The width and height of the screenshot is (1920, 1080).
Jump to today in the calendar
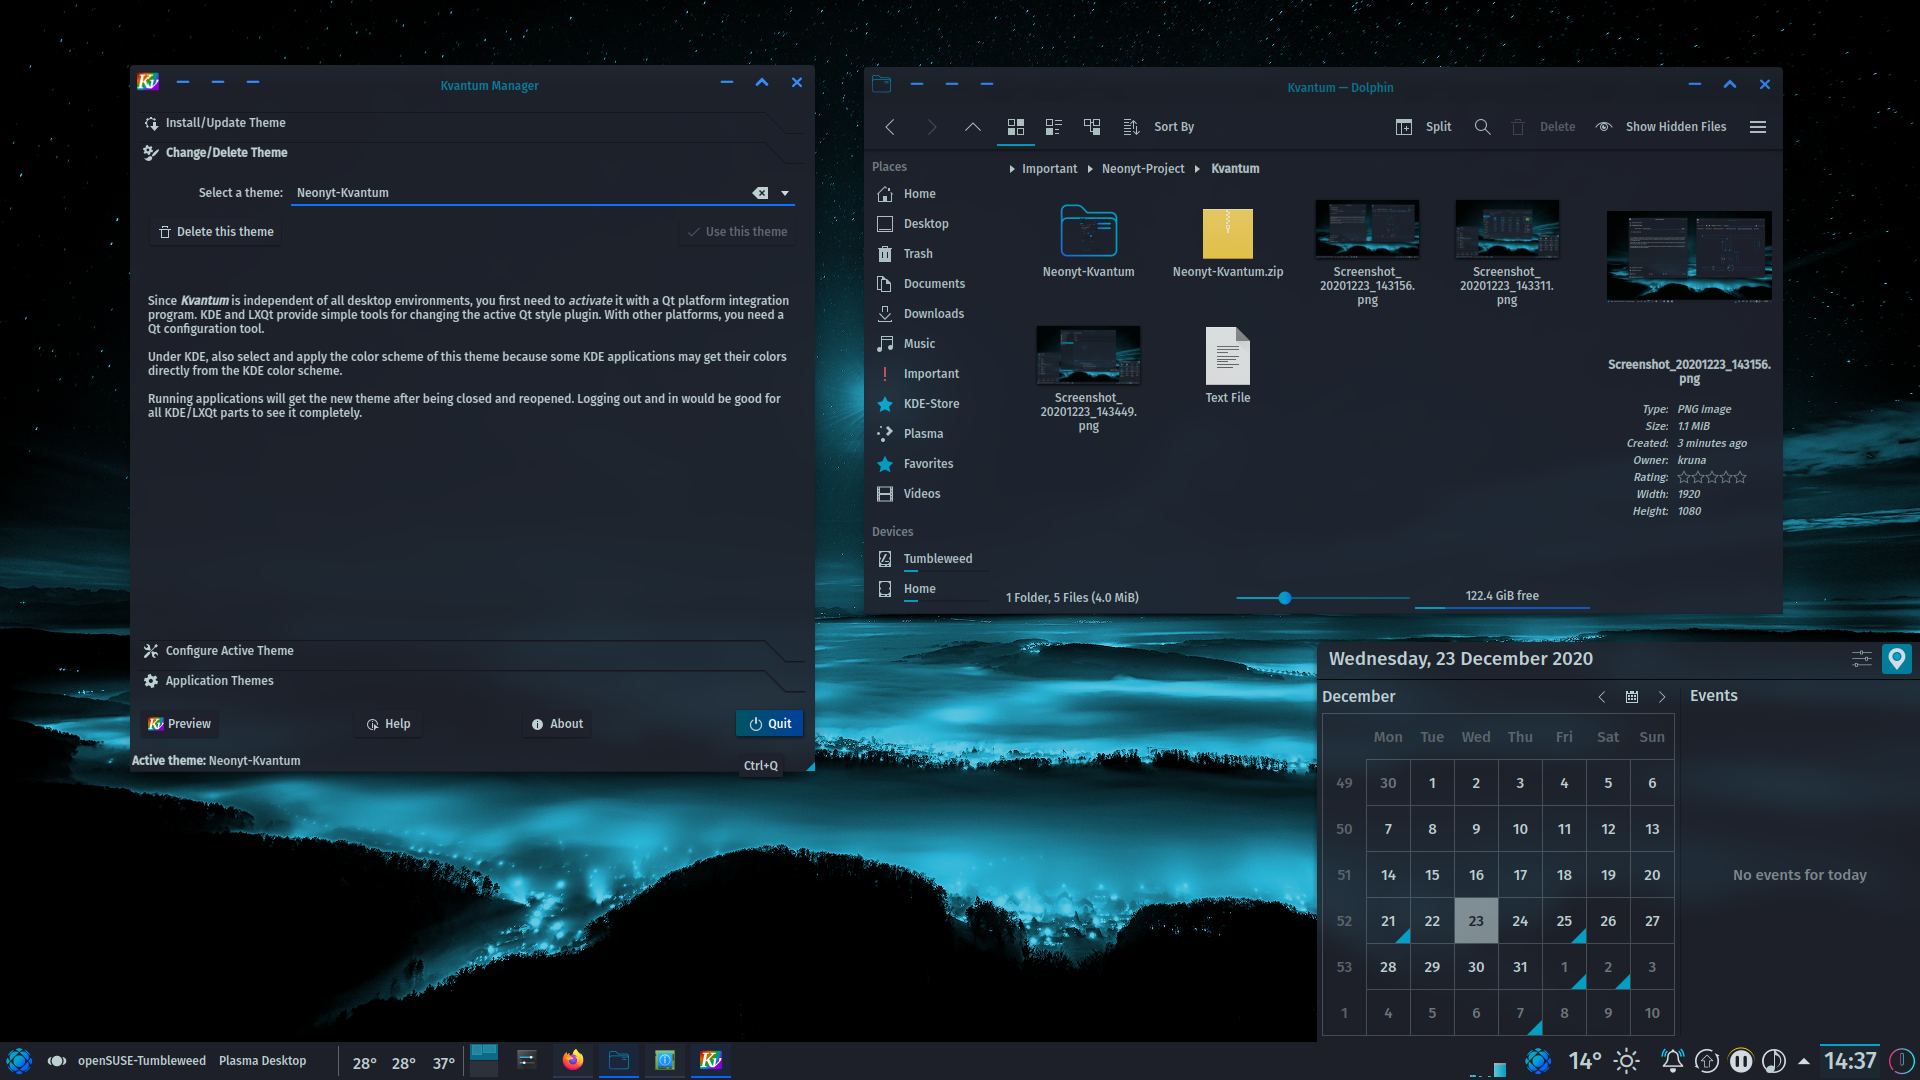click(x=1632, y=697)
